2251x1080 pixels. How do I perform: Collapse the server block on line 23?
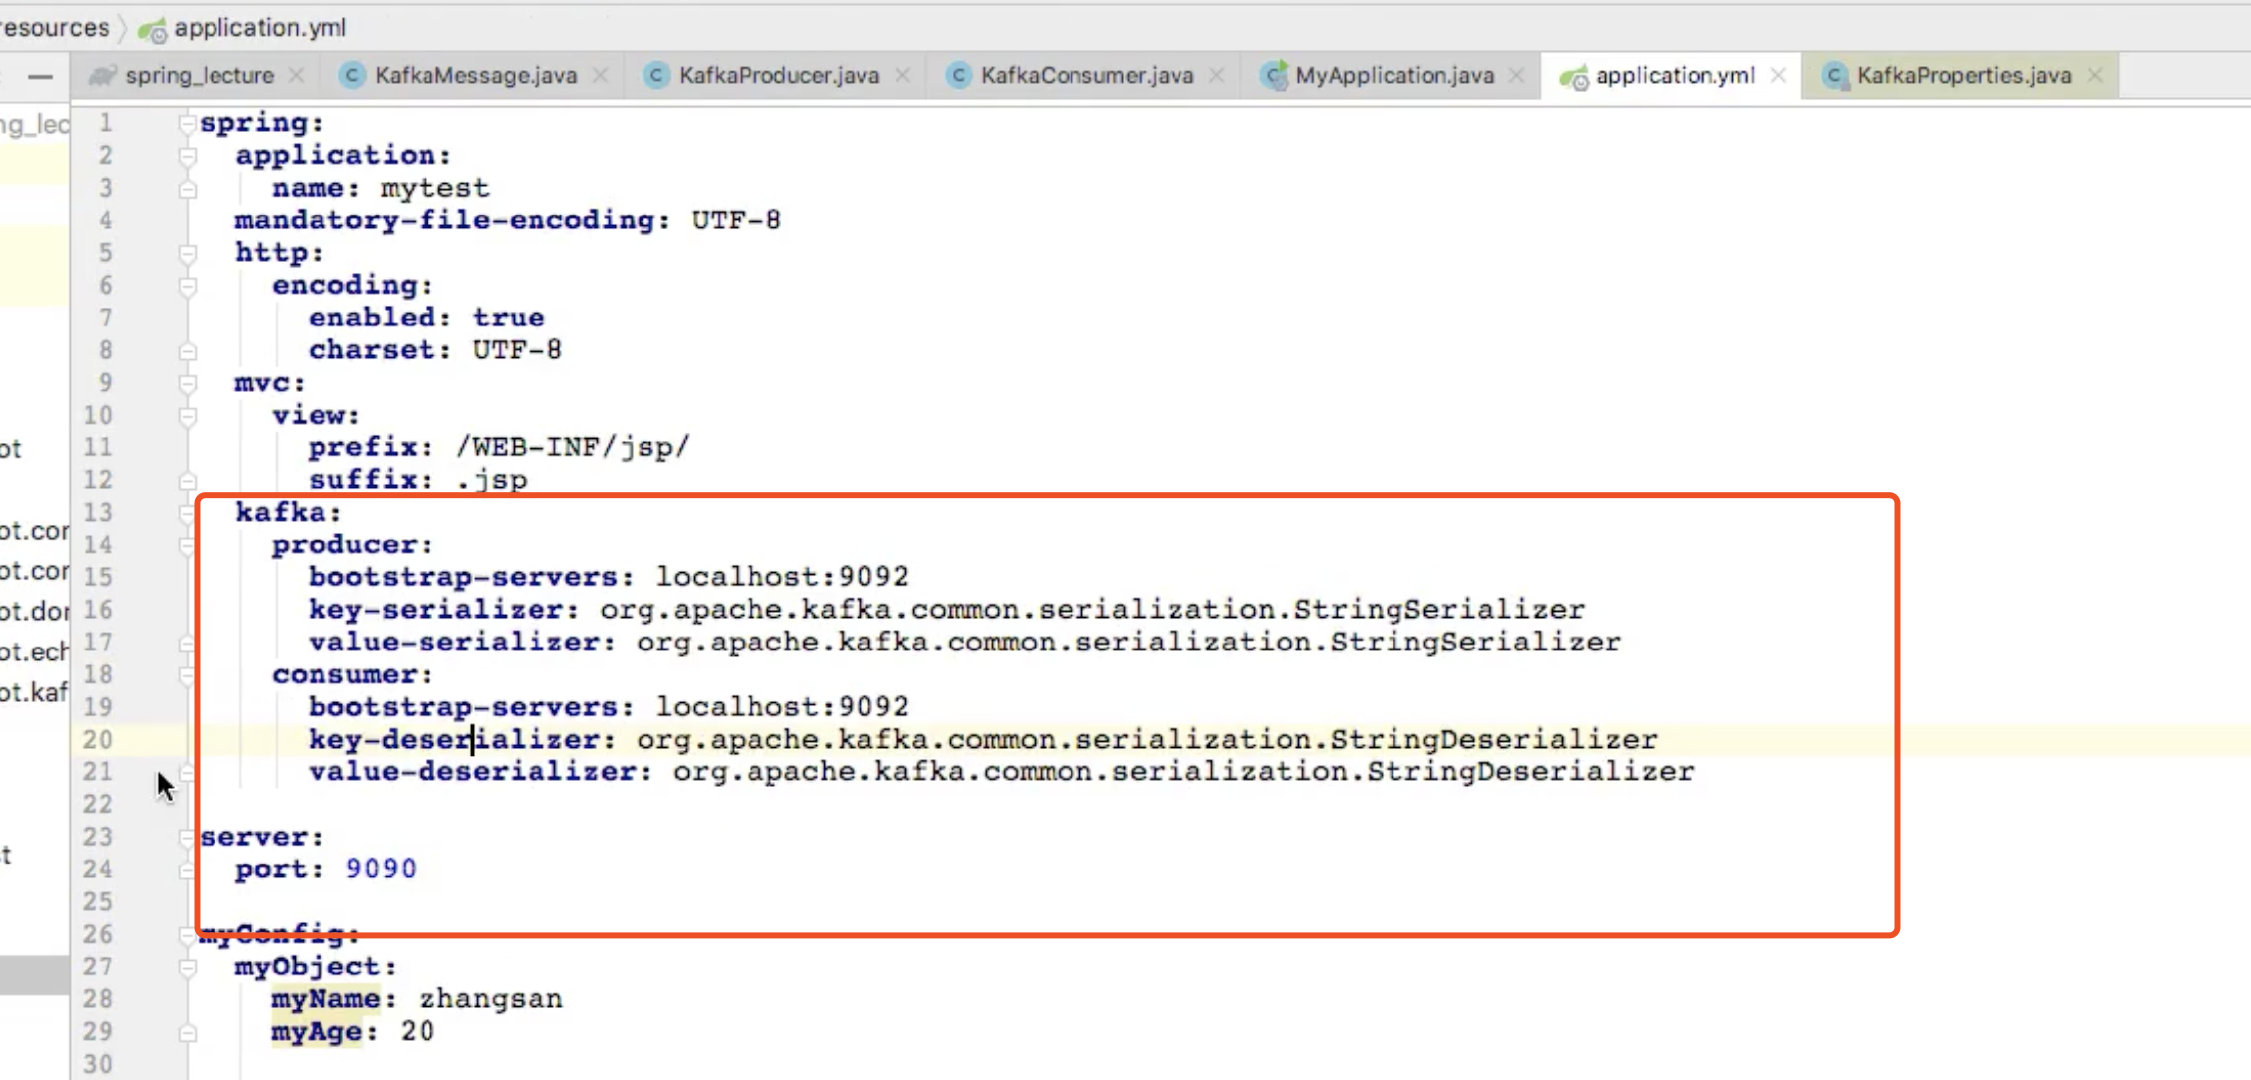point(187,838)
